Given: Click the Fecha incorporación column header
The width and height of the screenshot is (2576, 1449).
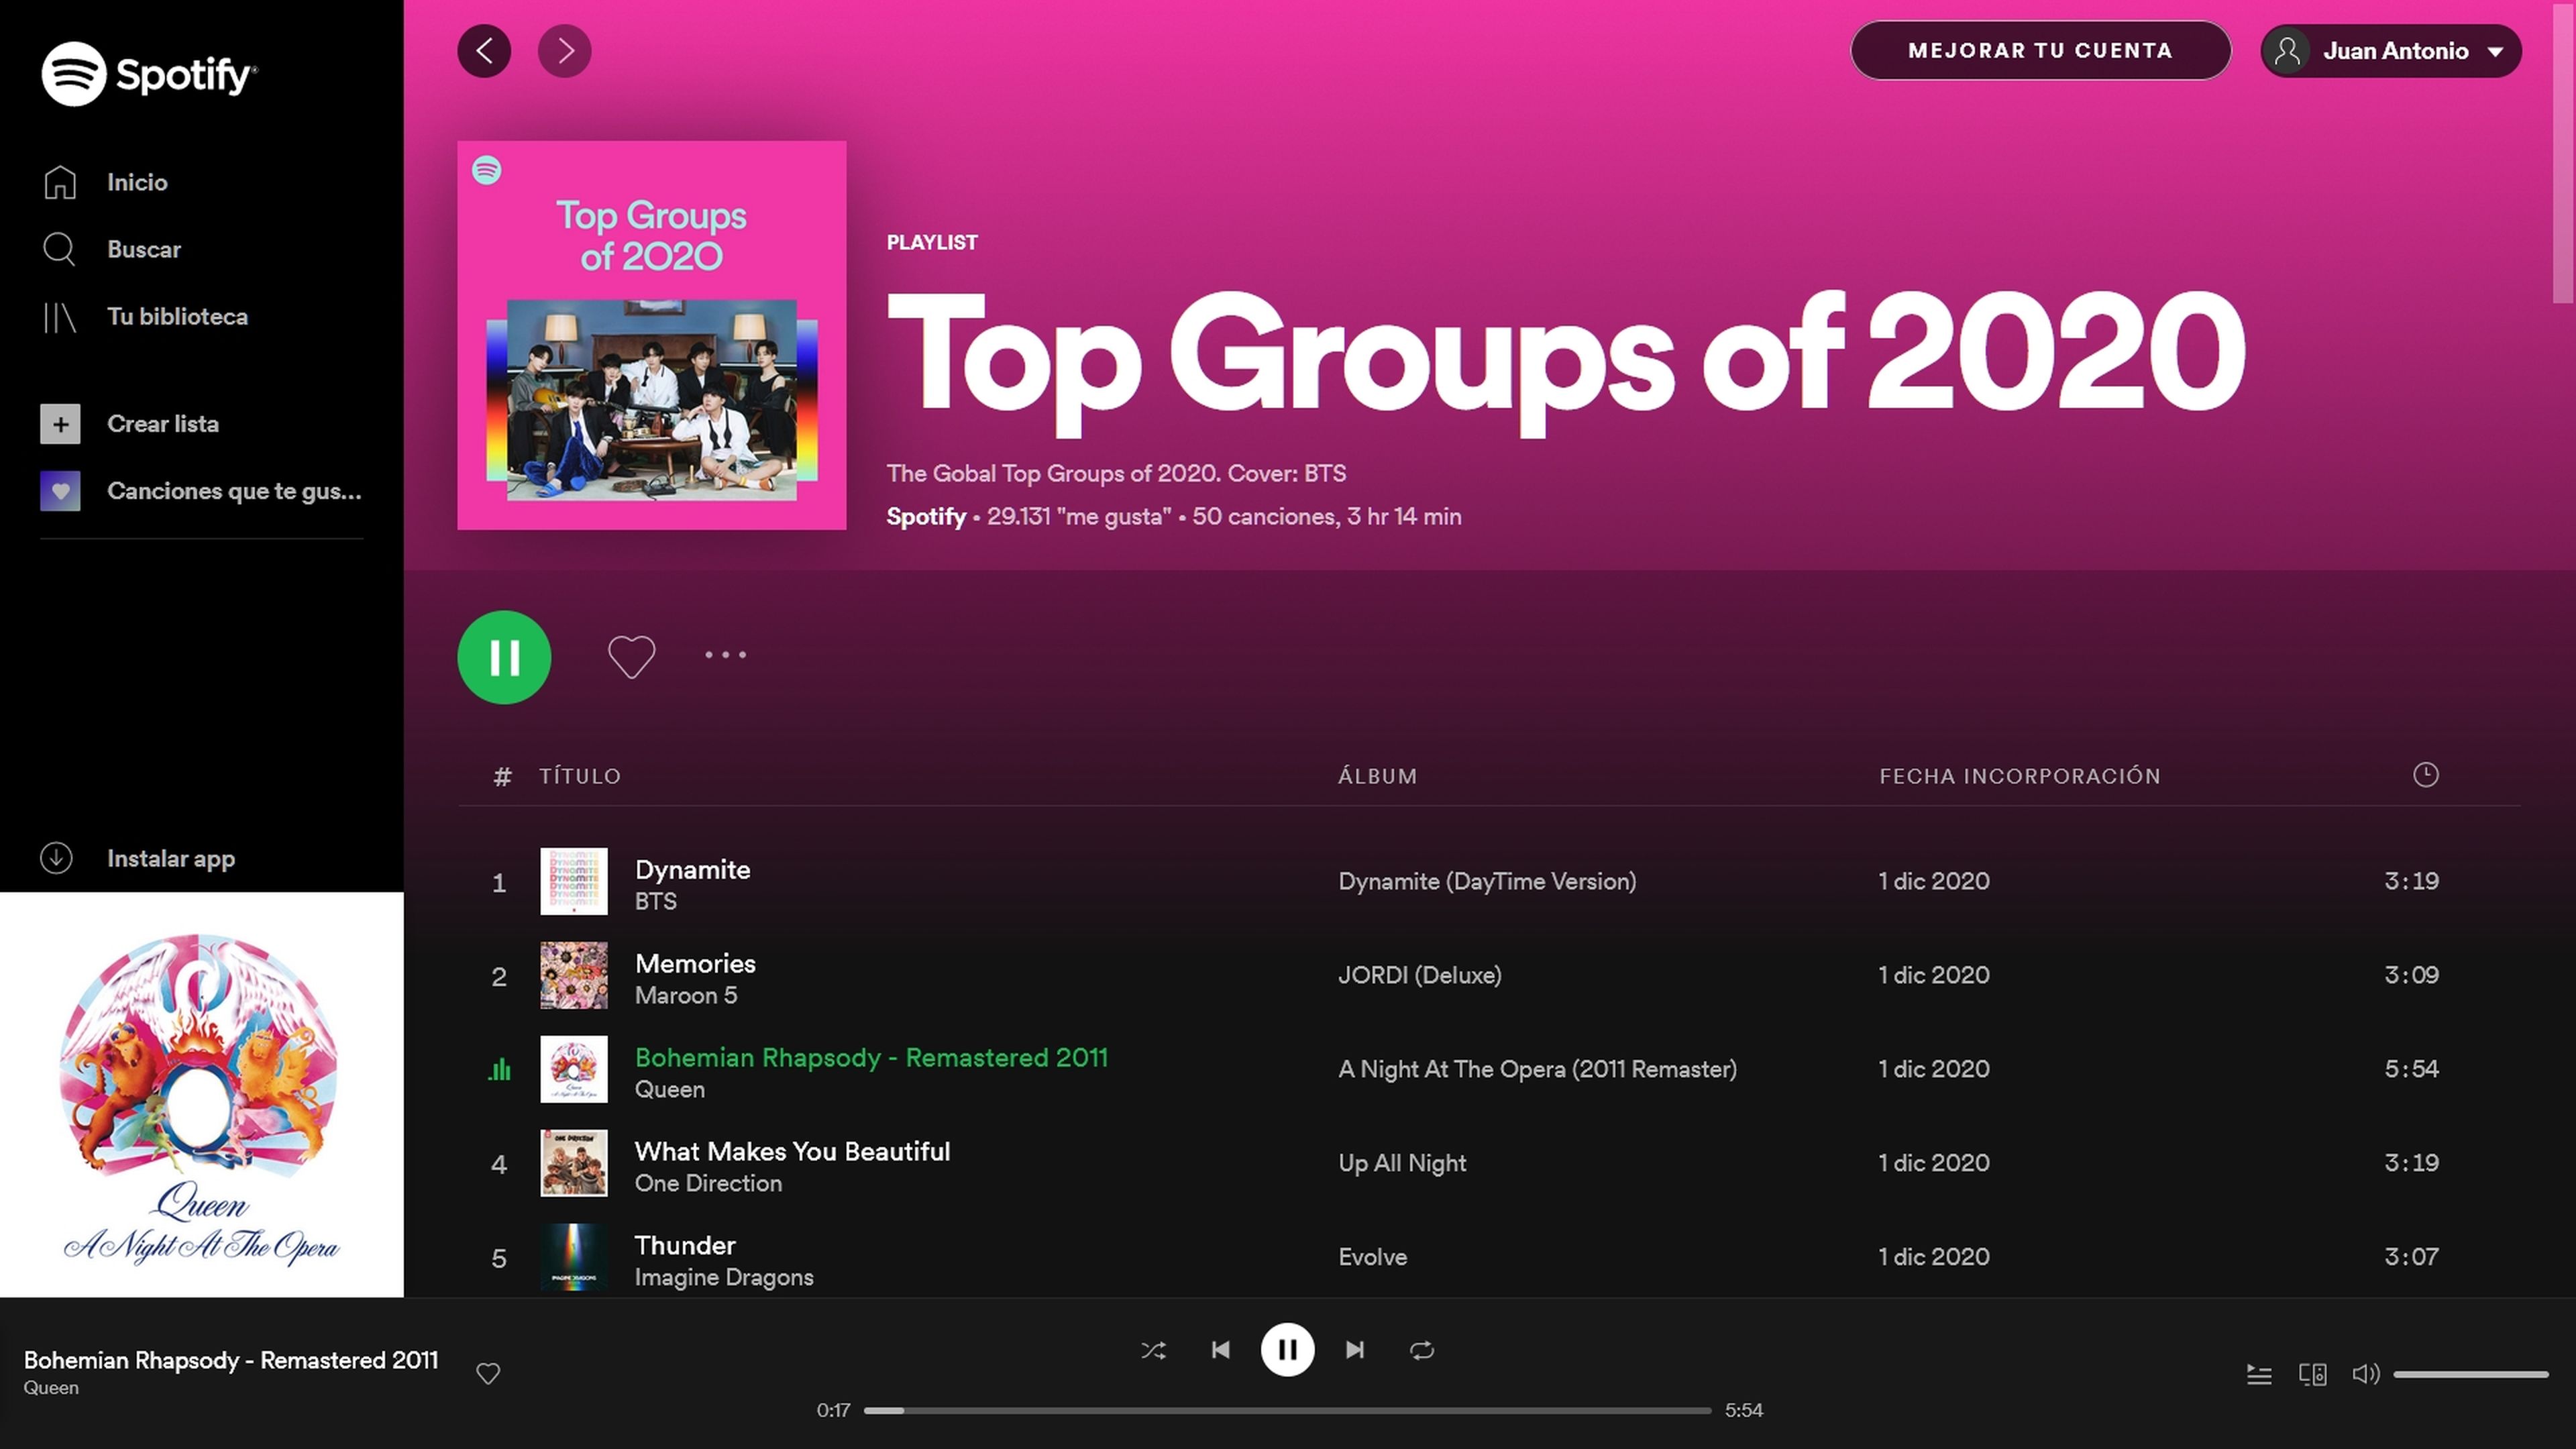Looking at the screenshot, I should [x=2020, y=776].
